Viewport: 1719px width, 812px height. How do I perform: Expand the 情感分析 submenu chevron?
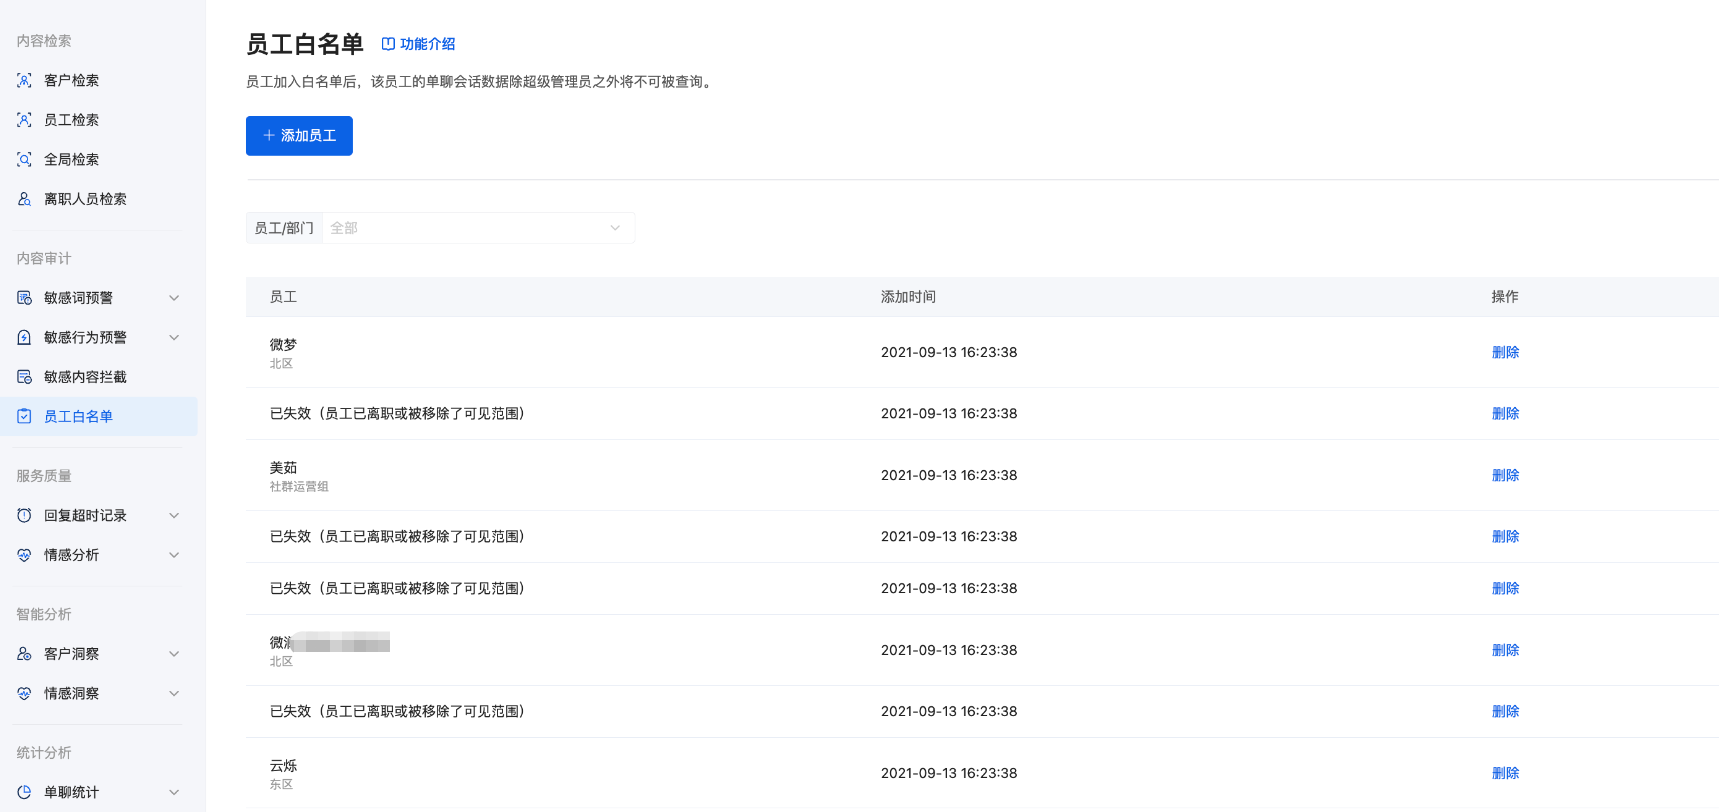(x=174, y=555)
